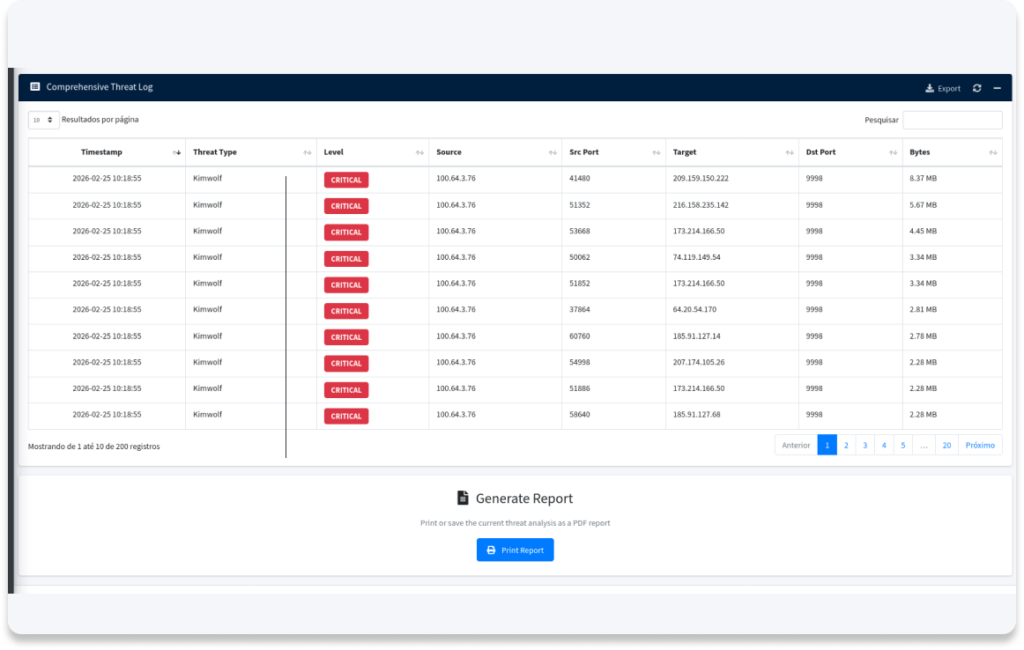
Task: Click inside the Pesquisar search field
Action: coord(952,120)
